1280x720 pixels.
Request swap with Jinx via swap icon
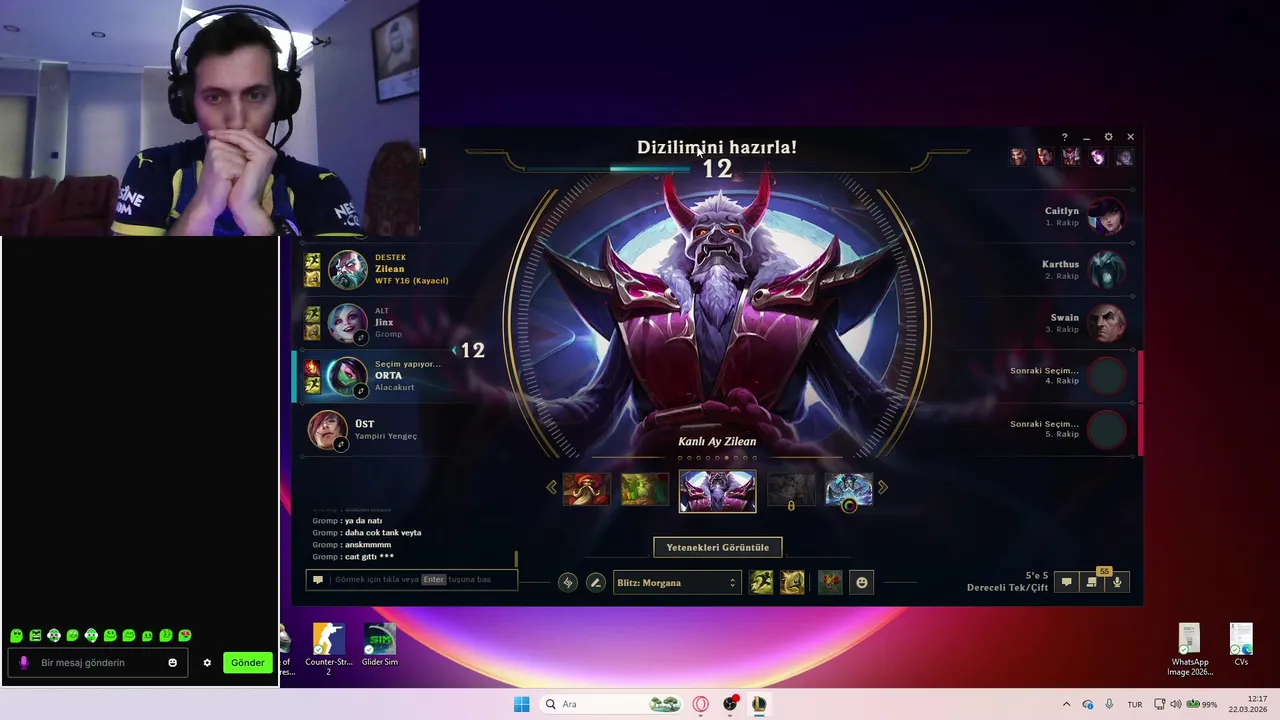[361, 338]
